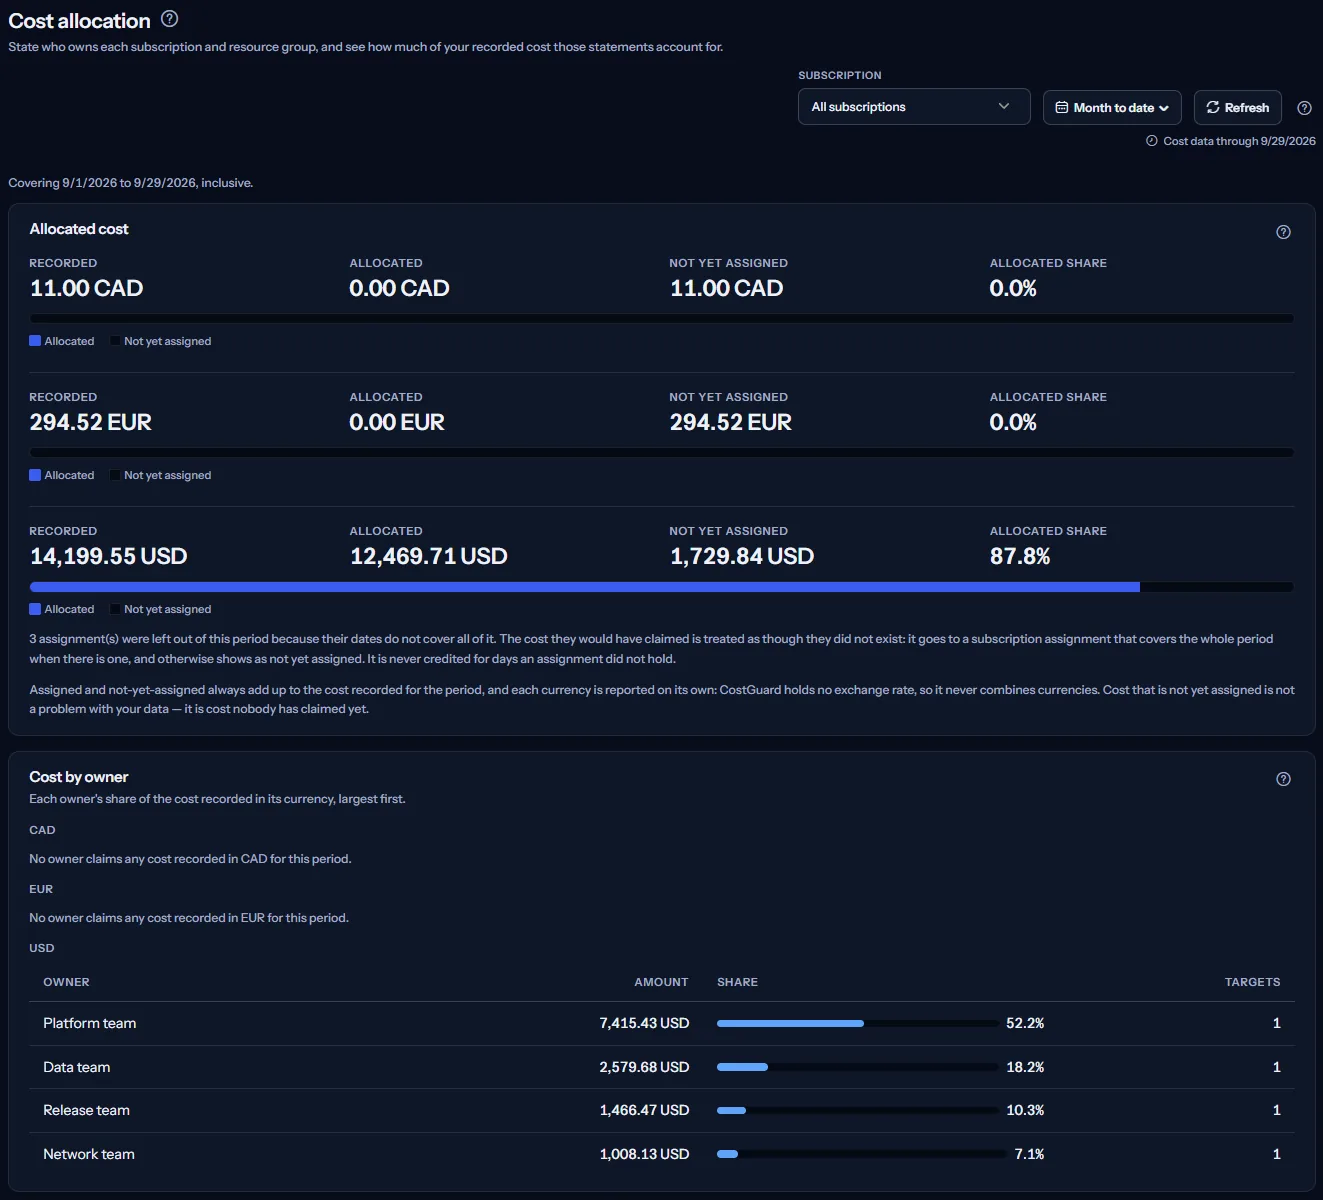
Task: Click the Network team share bar
Action: coord(861,1154)
